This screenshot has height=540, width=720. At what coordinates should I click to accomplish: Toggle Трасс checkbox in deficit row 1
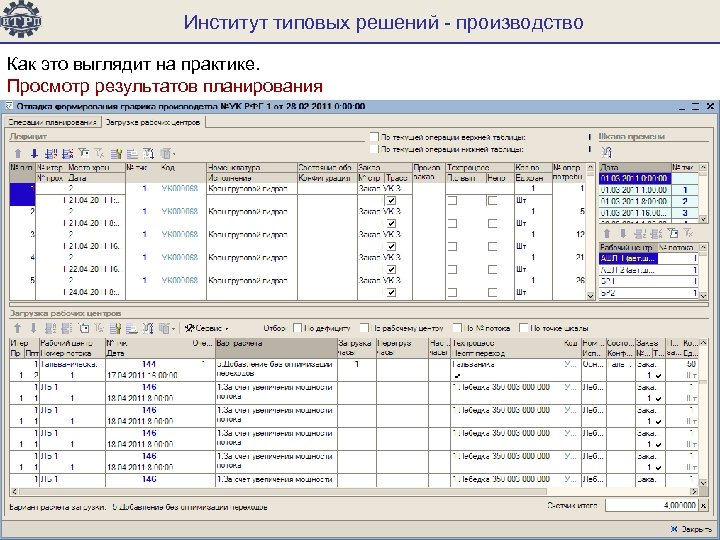391,201
